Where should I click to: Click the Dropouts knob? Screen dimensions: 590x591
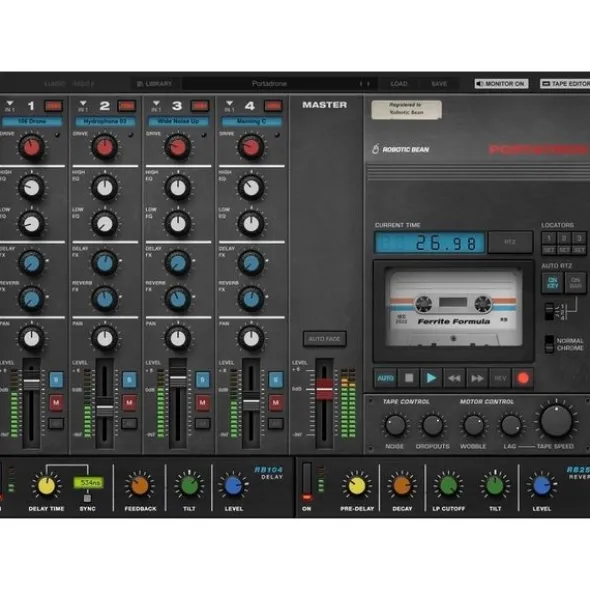click(x=433, y=426)
